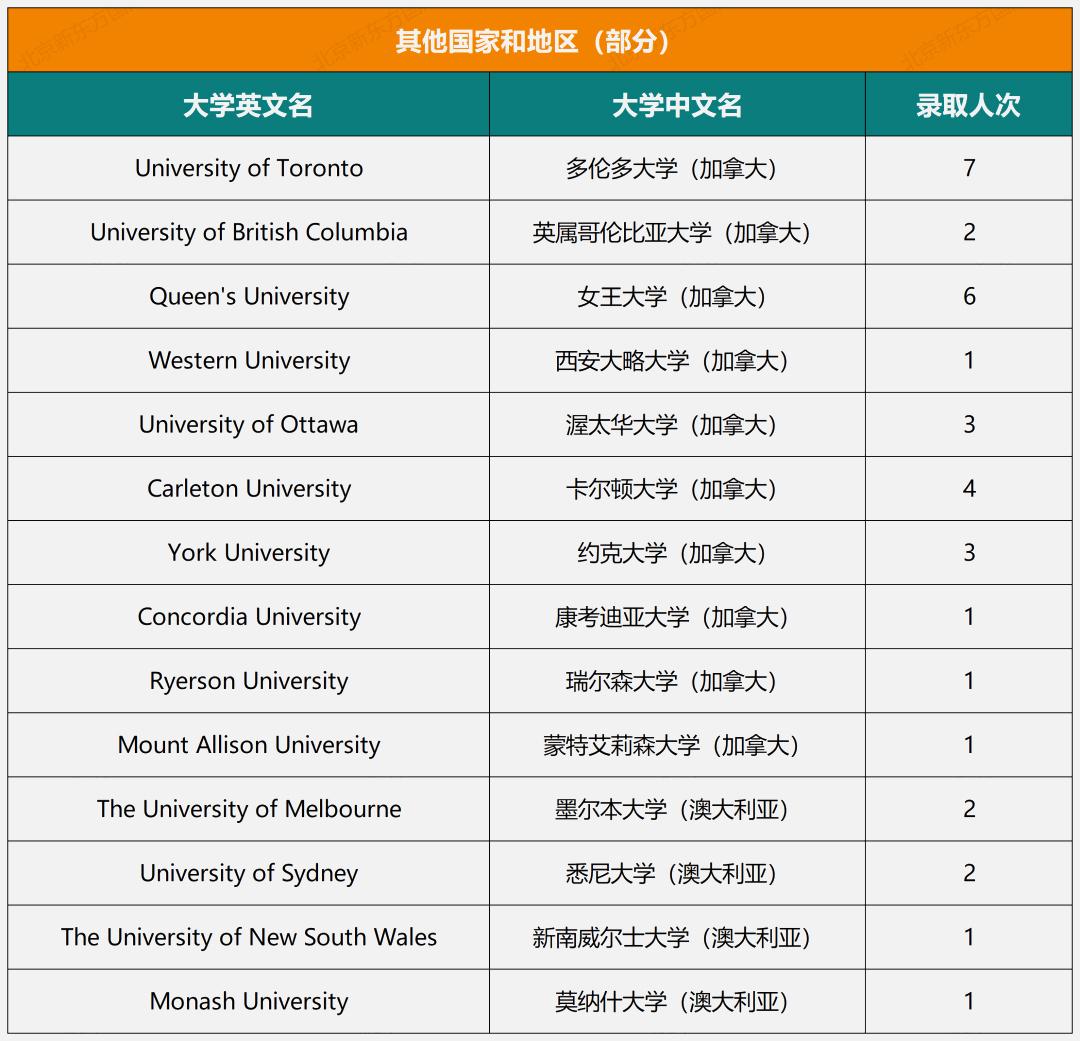The image size is (1080, 1041).
Task: Click 女王大学（加拿大） cell
Action: click(x=677, y=296)
